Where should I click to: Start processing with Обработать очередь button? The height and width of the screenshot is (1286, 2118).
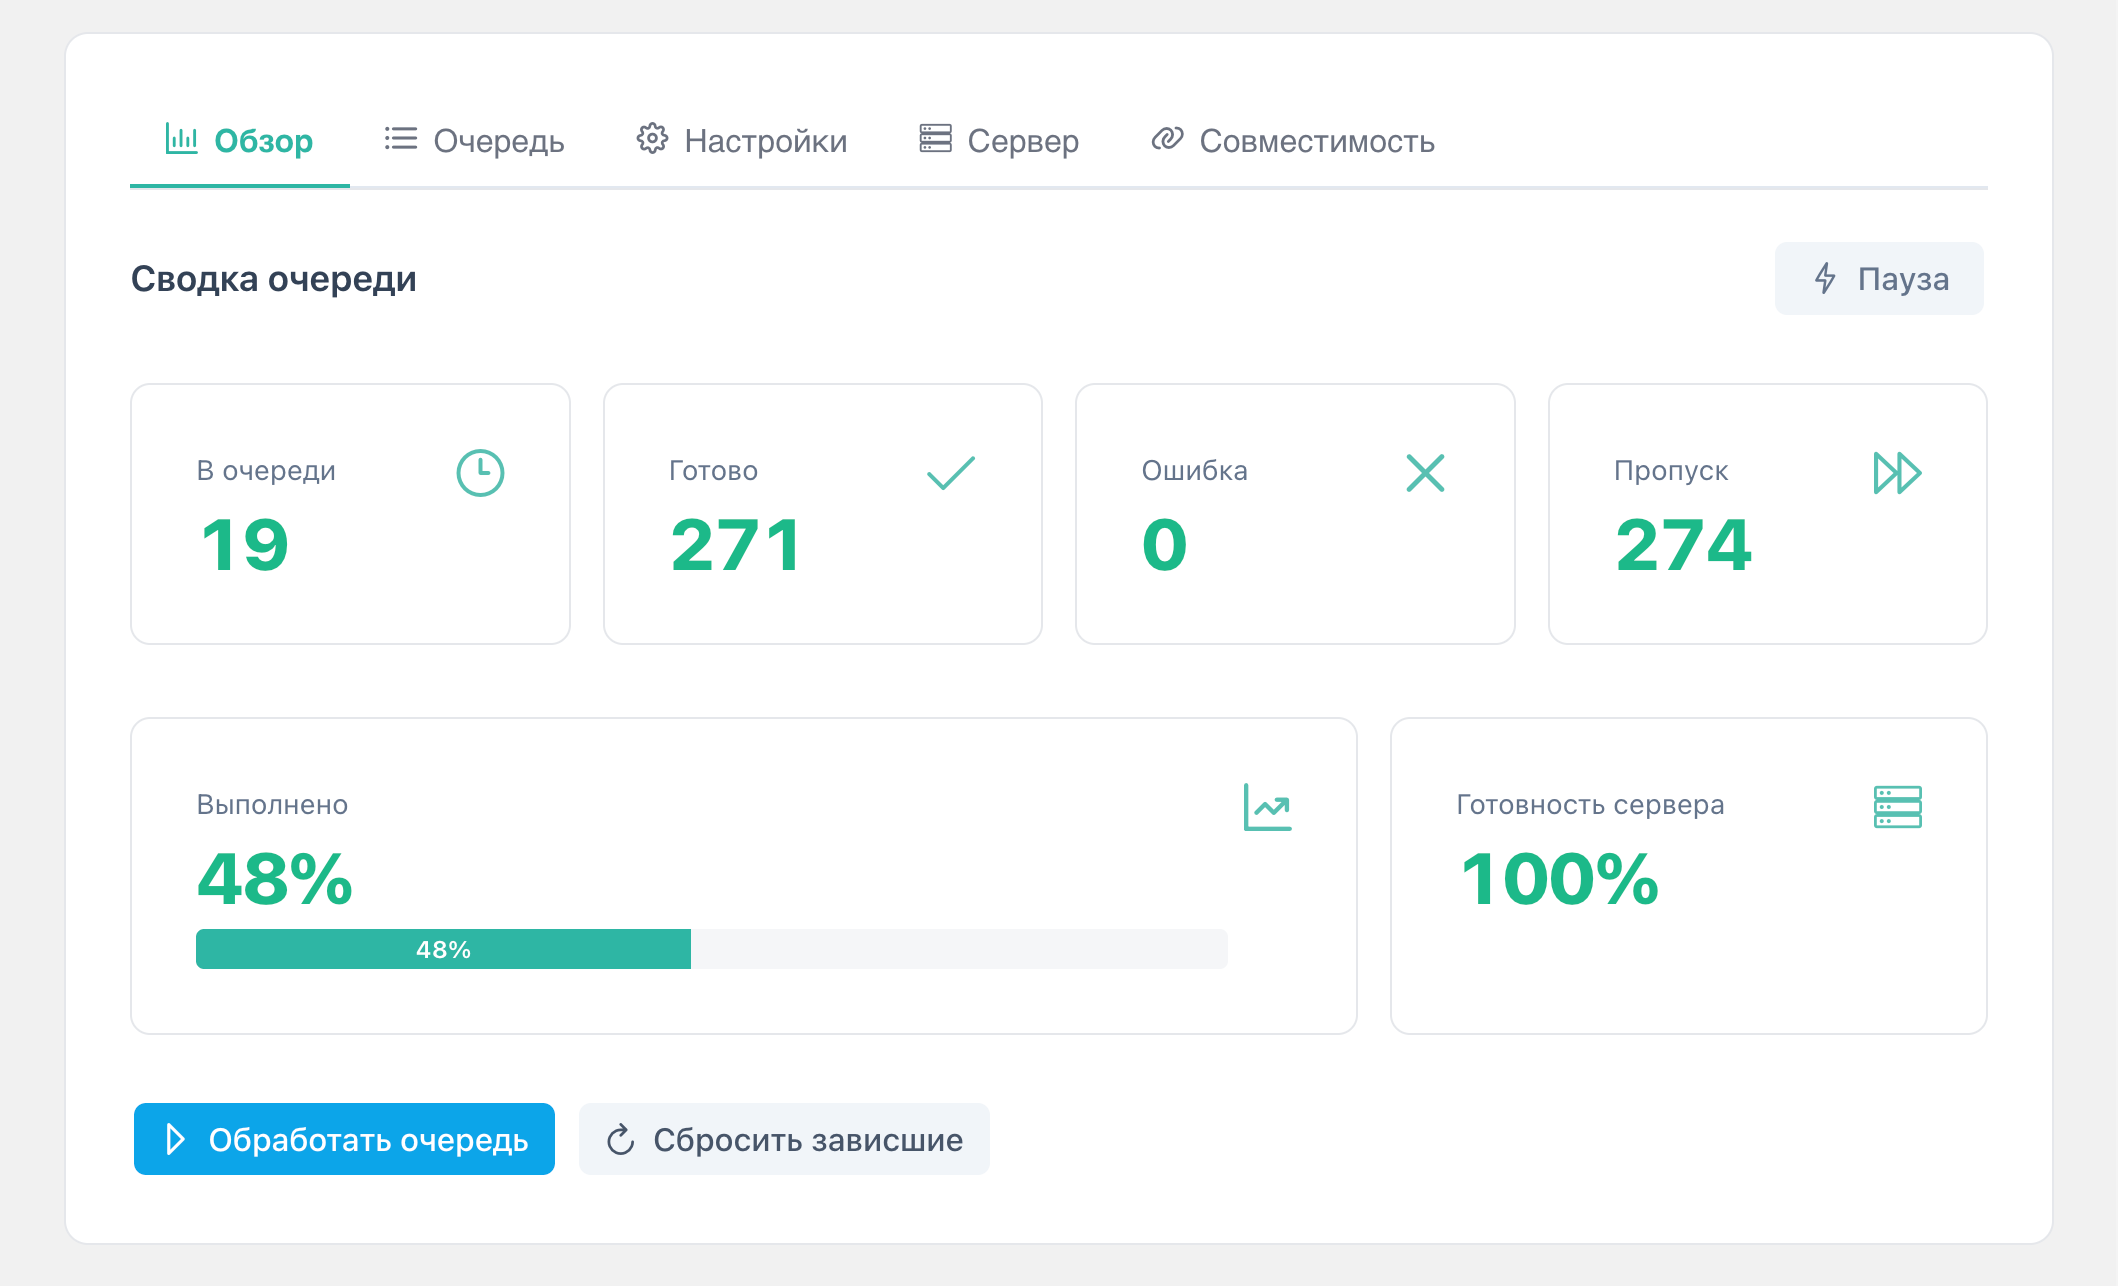pyautogui.click(x=344, y=1139)
